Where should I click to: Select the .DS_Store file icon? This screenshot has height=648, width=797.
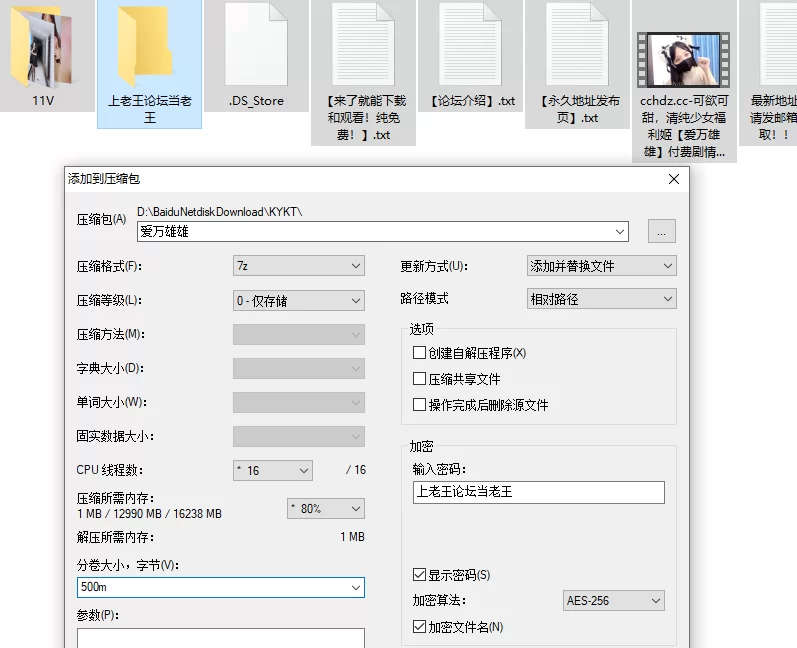tap(256, 44)
